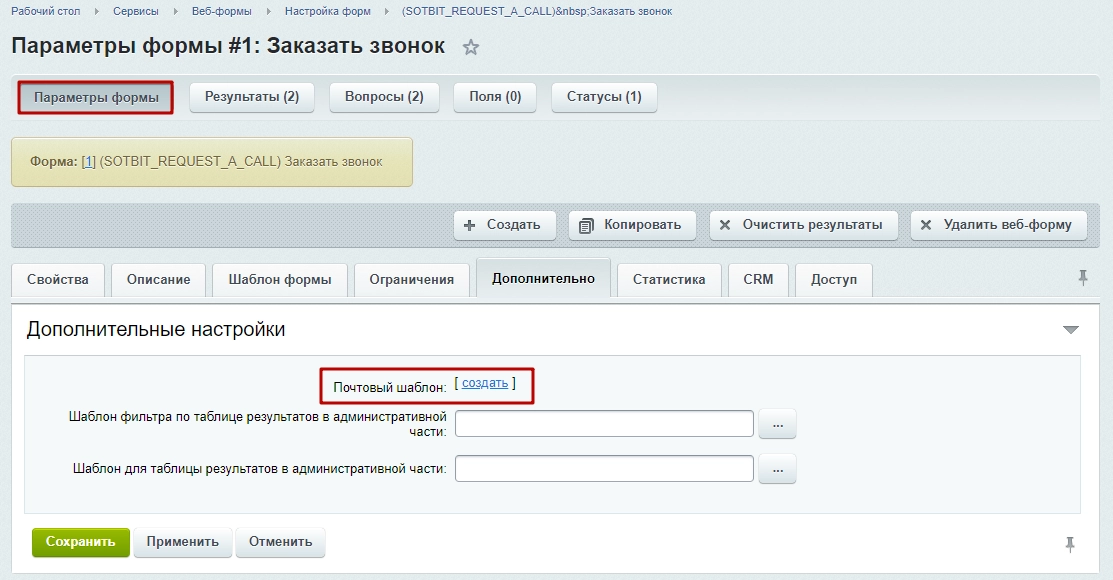Focus the filter template input field
Viewport: 1113px width, 580px height.
point(604,424)
